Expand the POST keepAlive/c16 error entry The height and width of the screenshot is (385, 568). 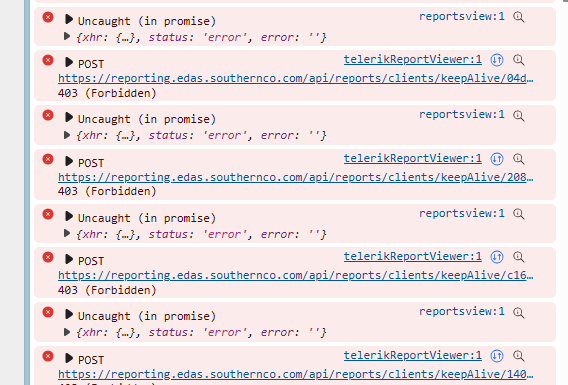(68, 259)
